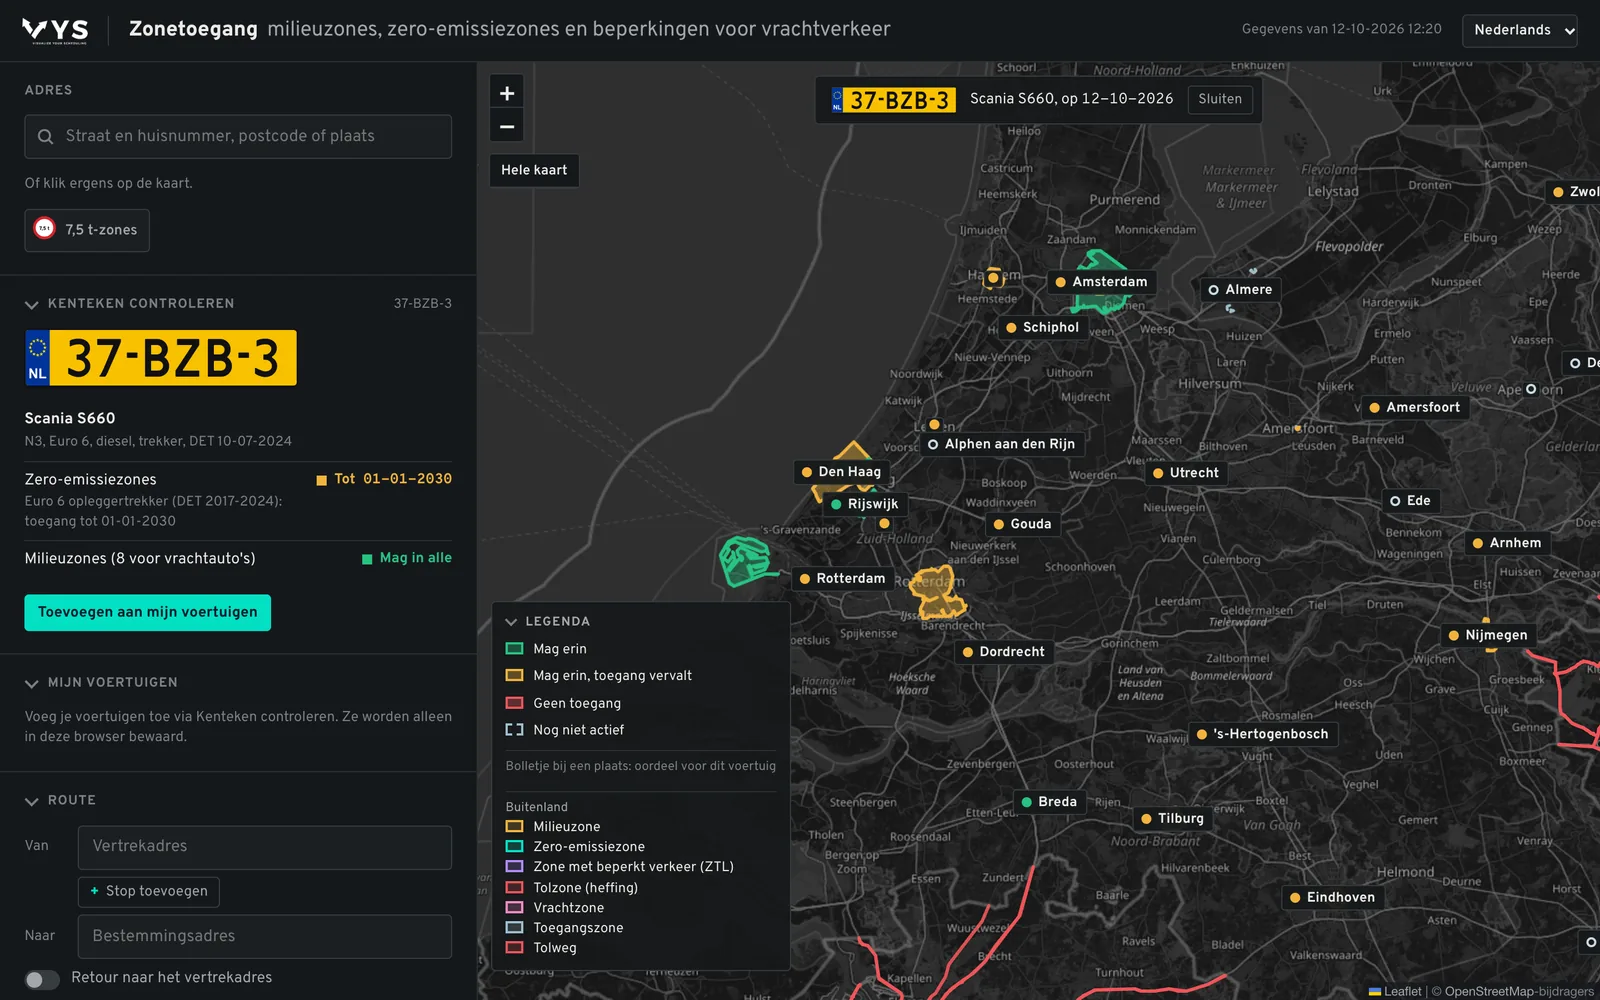Click the Amsterdam city marker

(x=1102, y=282)
